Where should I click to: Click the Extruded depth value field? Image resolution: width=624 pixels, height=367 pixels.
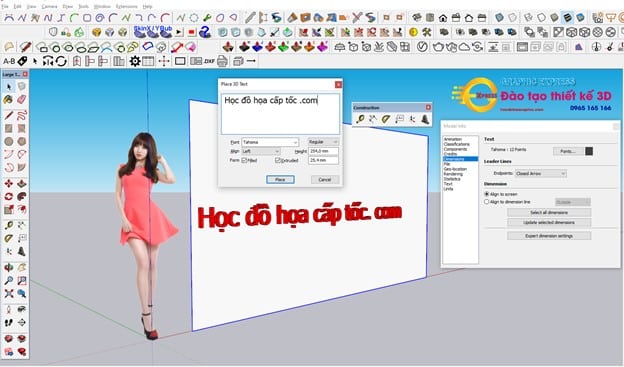click(324, 160)
